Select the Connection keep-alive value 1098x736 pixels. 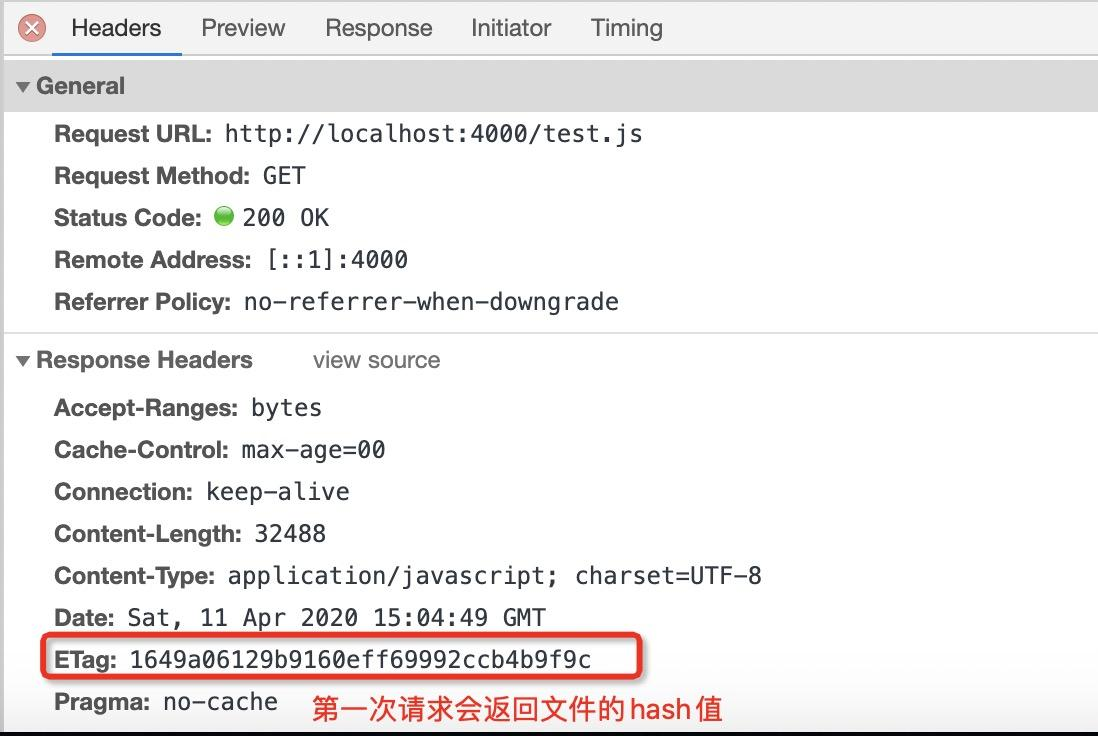point(277,492)
